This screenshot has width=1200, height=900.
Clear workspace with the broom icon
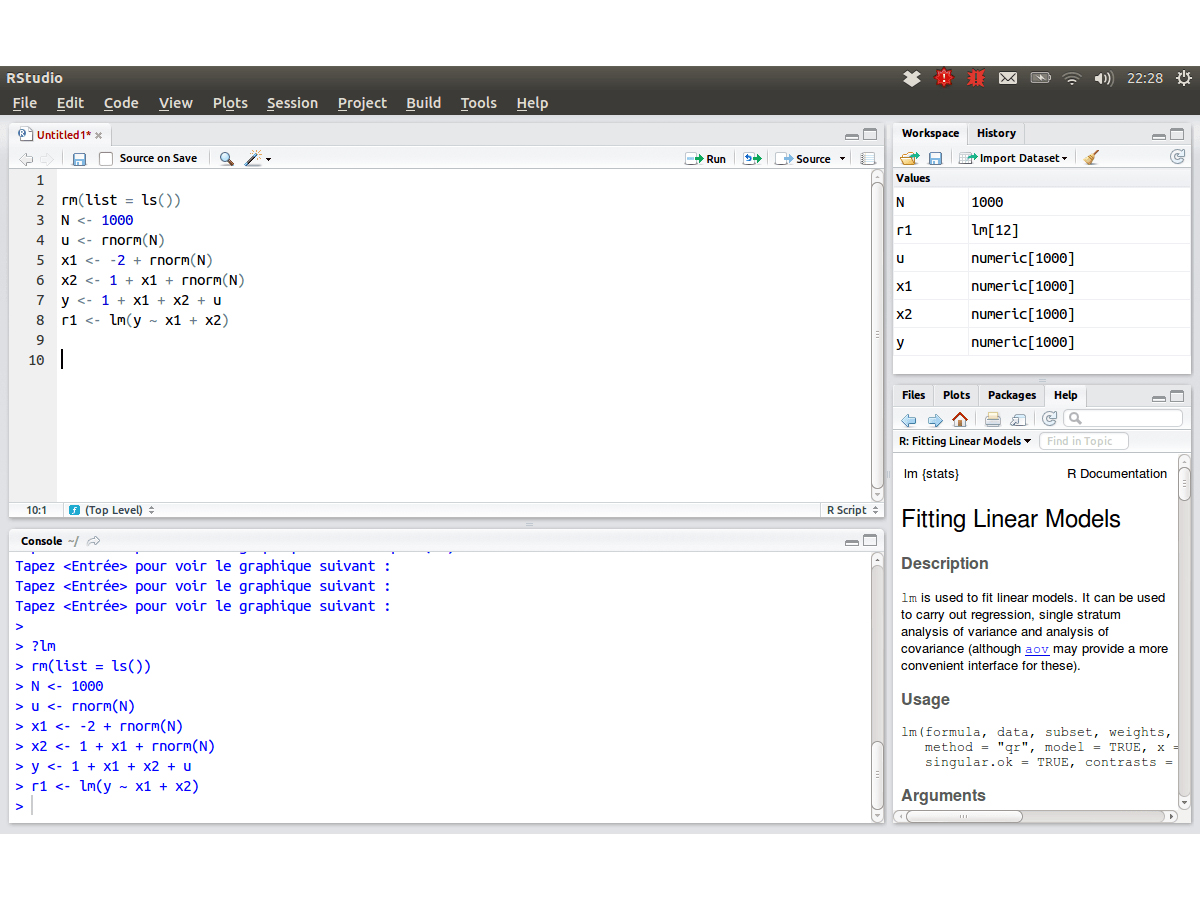(1091, 158)
